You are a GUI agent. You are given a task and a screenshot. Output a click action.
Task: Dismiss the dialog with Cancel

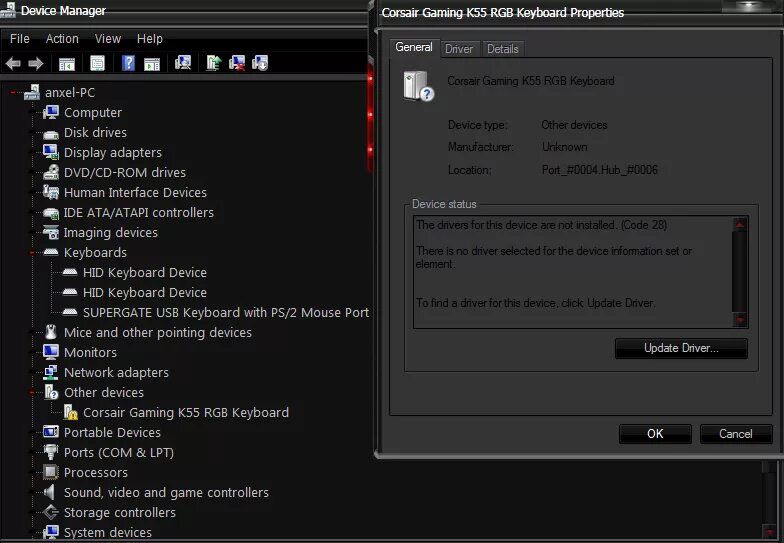pos(736,434)
